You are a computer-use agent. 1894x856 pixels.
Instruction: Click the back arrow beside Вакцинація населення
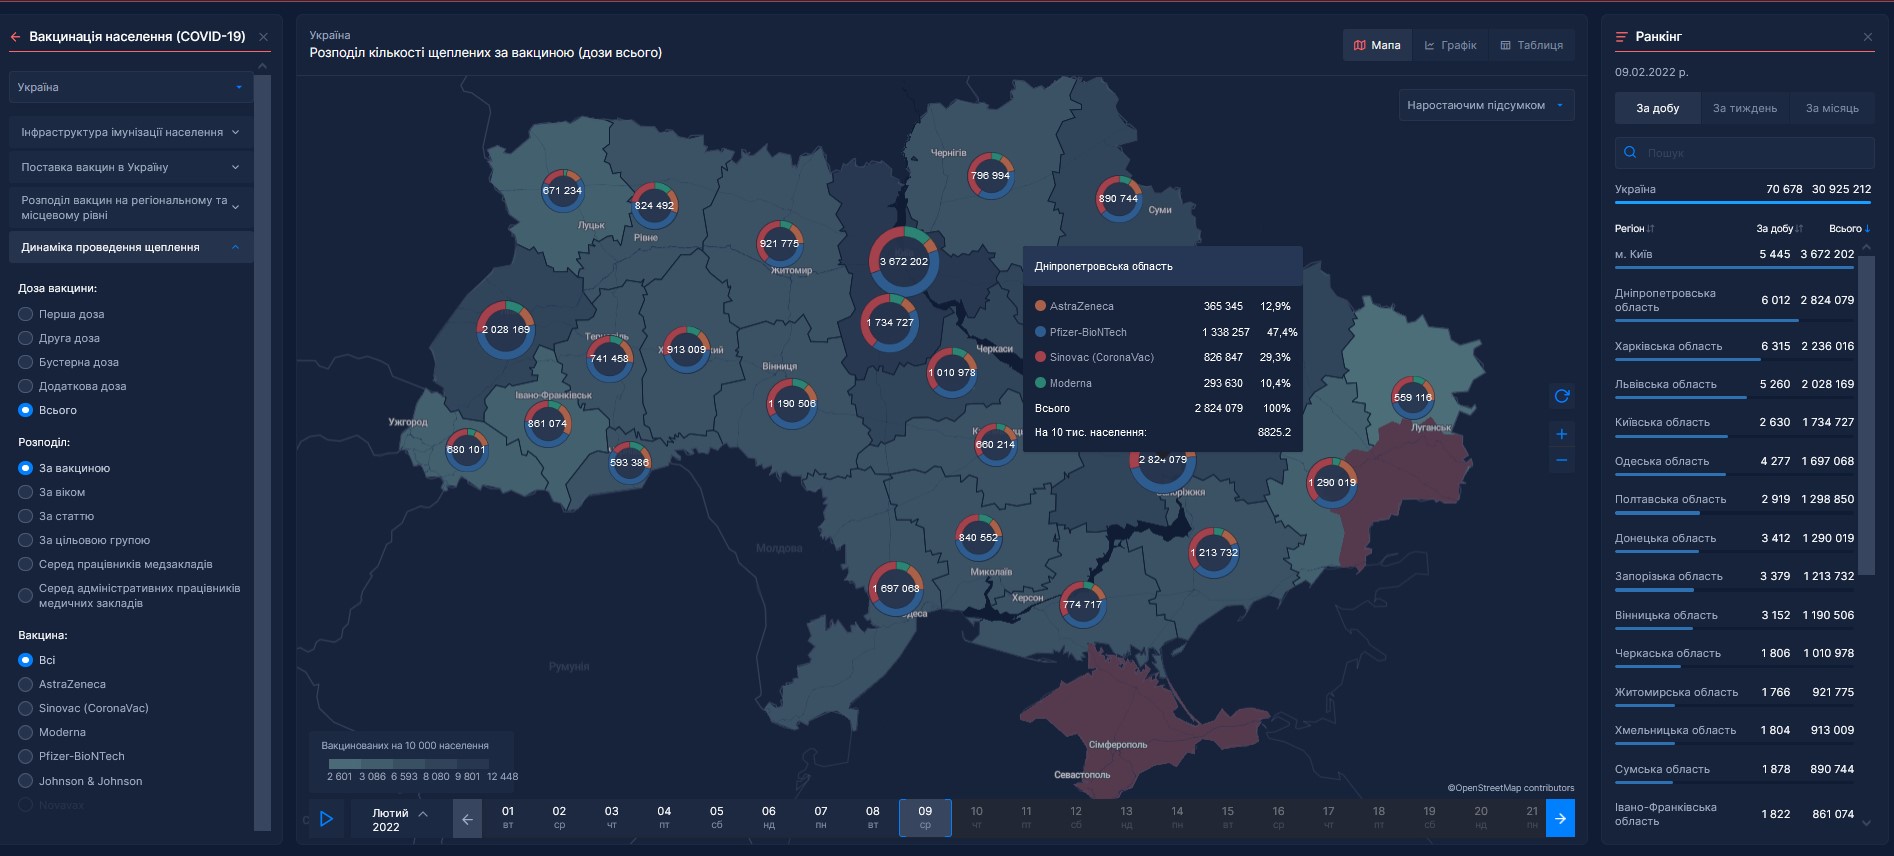pos(16,37)
